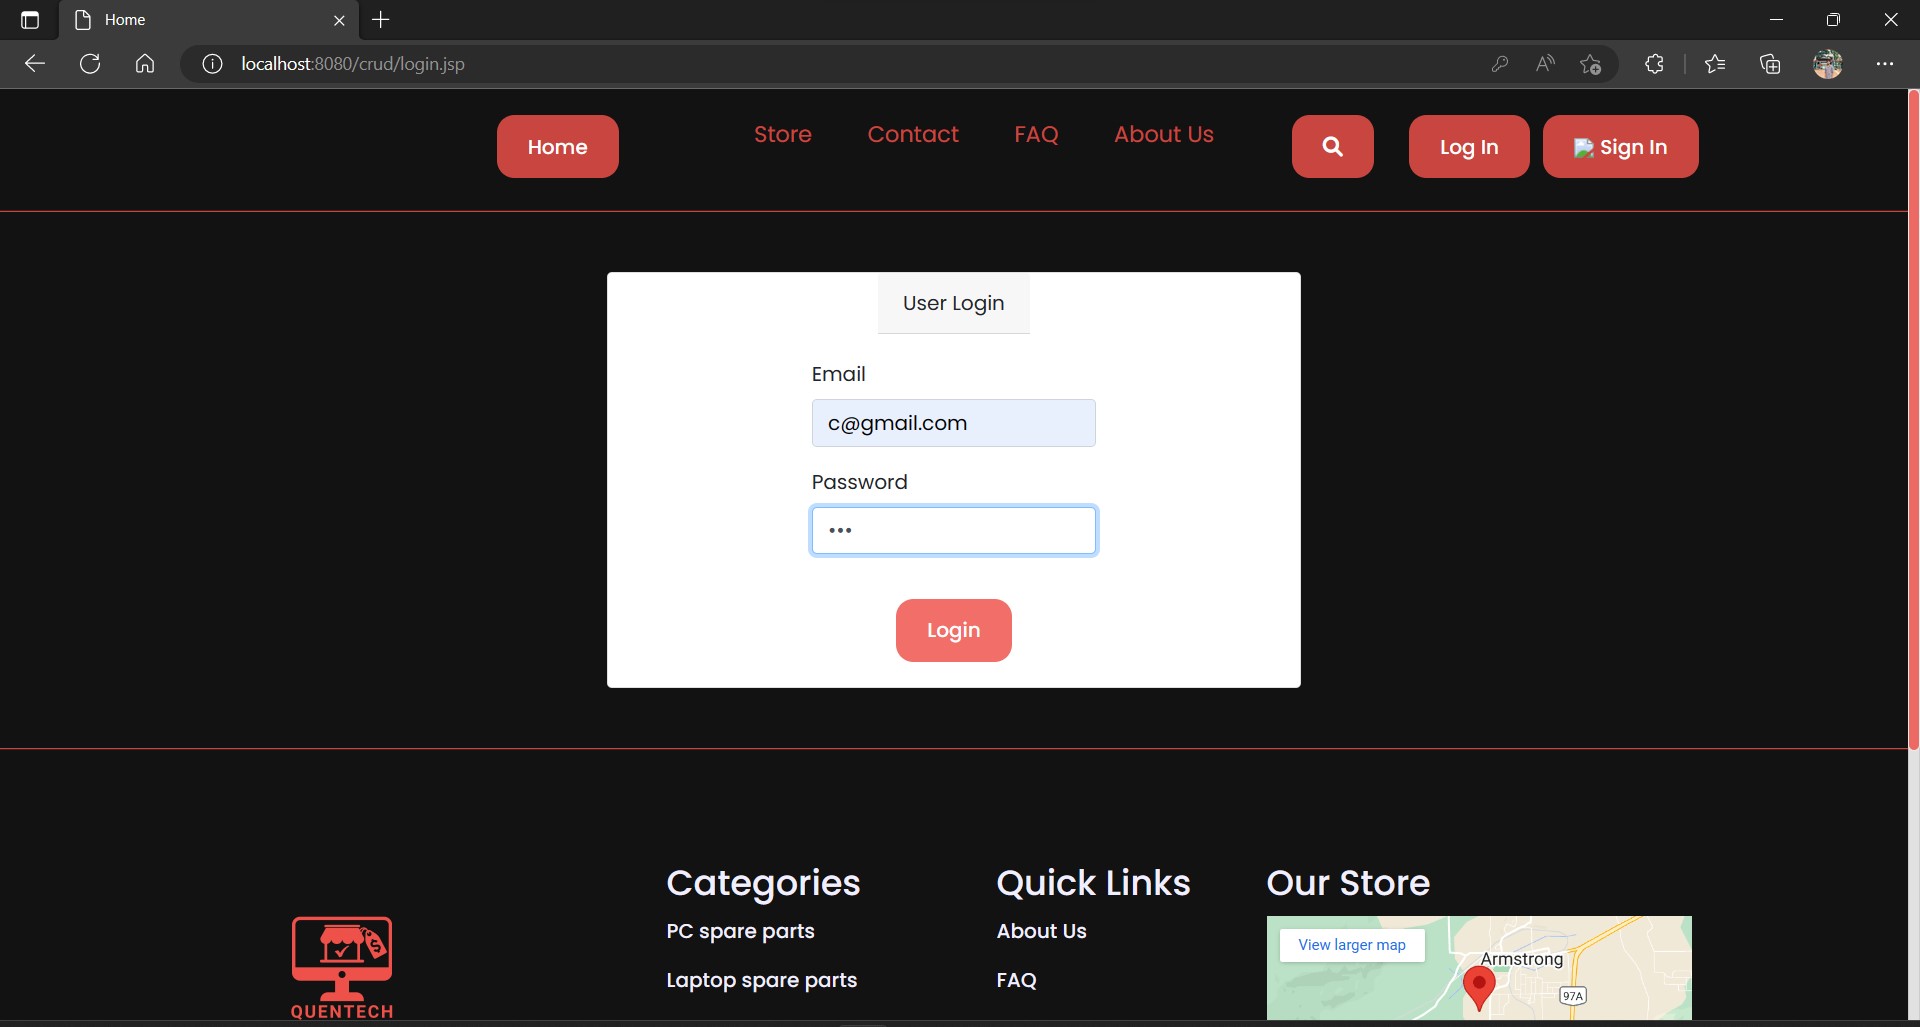Image resolution: width=1920 pixels, height=1027 pixels.
Task: Open View larger map on the store map
Action: coord(1352,944)
